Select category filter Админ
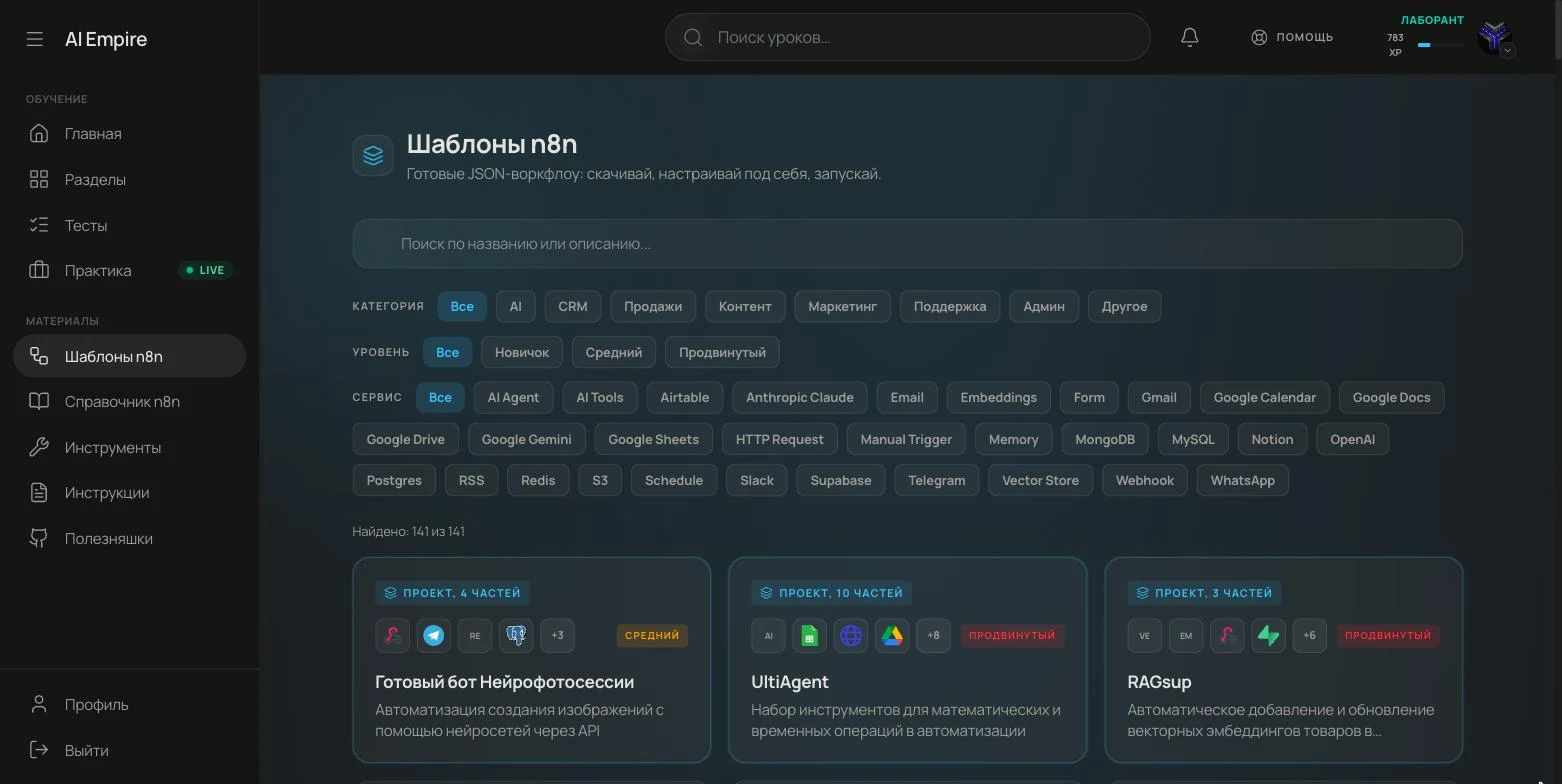The image size is (1562, 784). 1044,306
